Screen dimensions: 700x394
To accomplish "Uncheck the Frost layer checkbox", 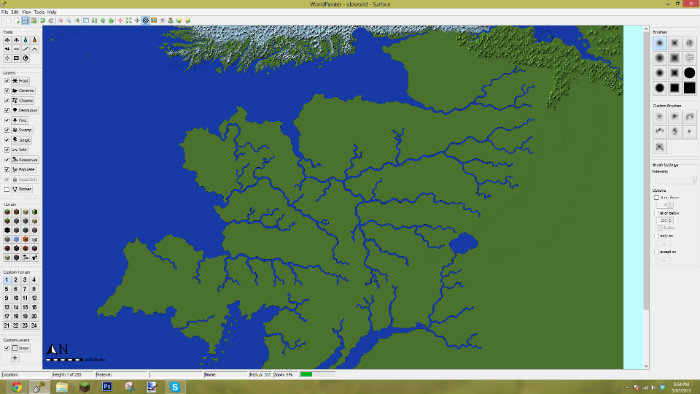I will pos(7,81).
